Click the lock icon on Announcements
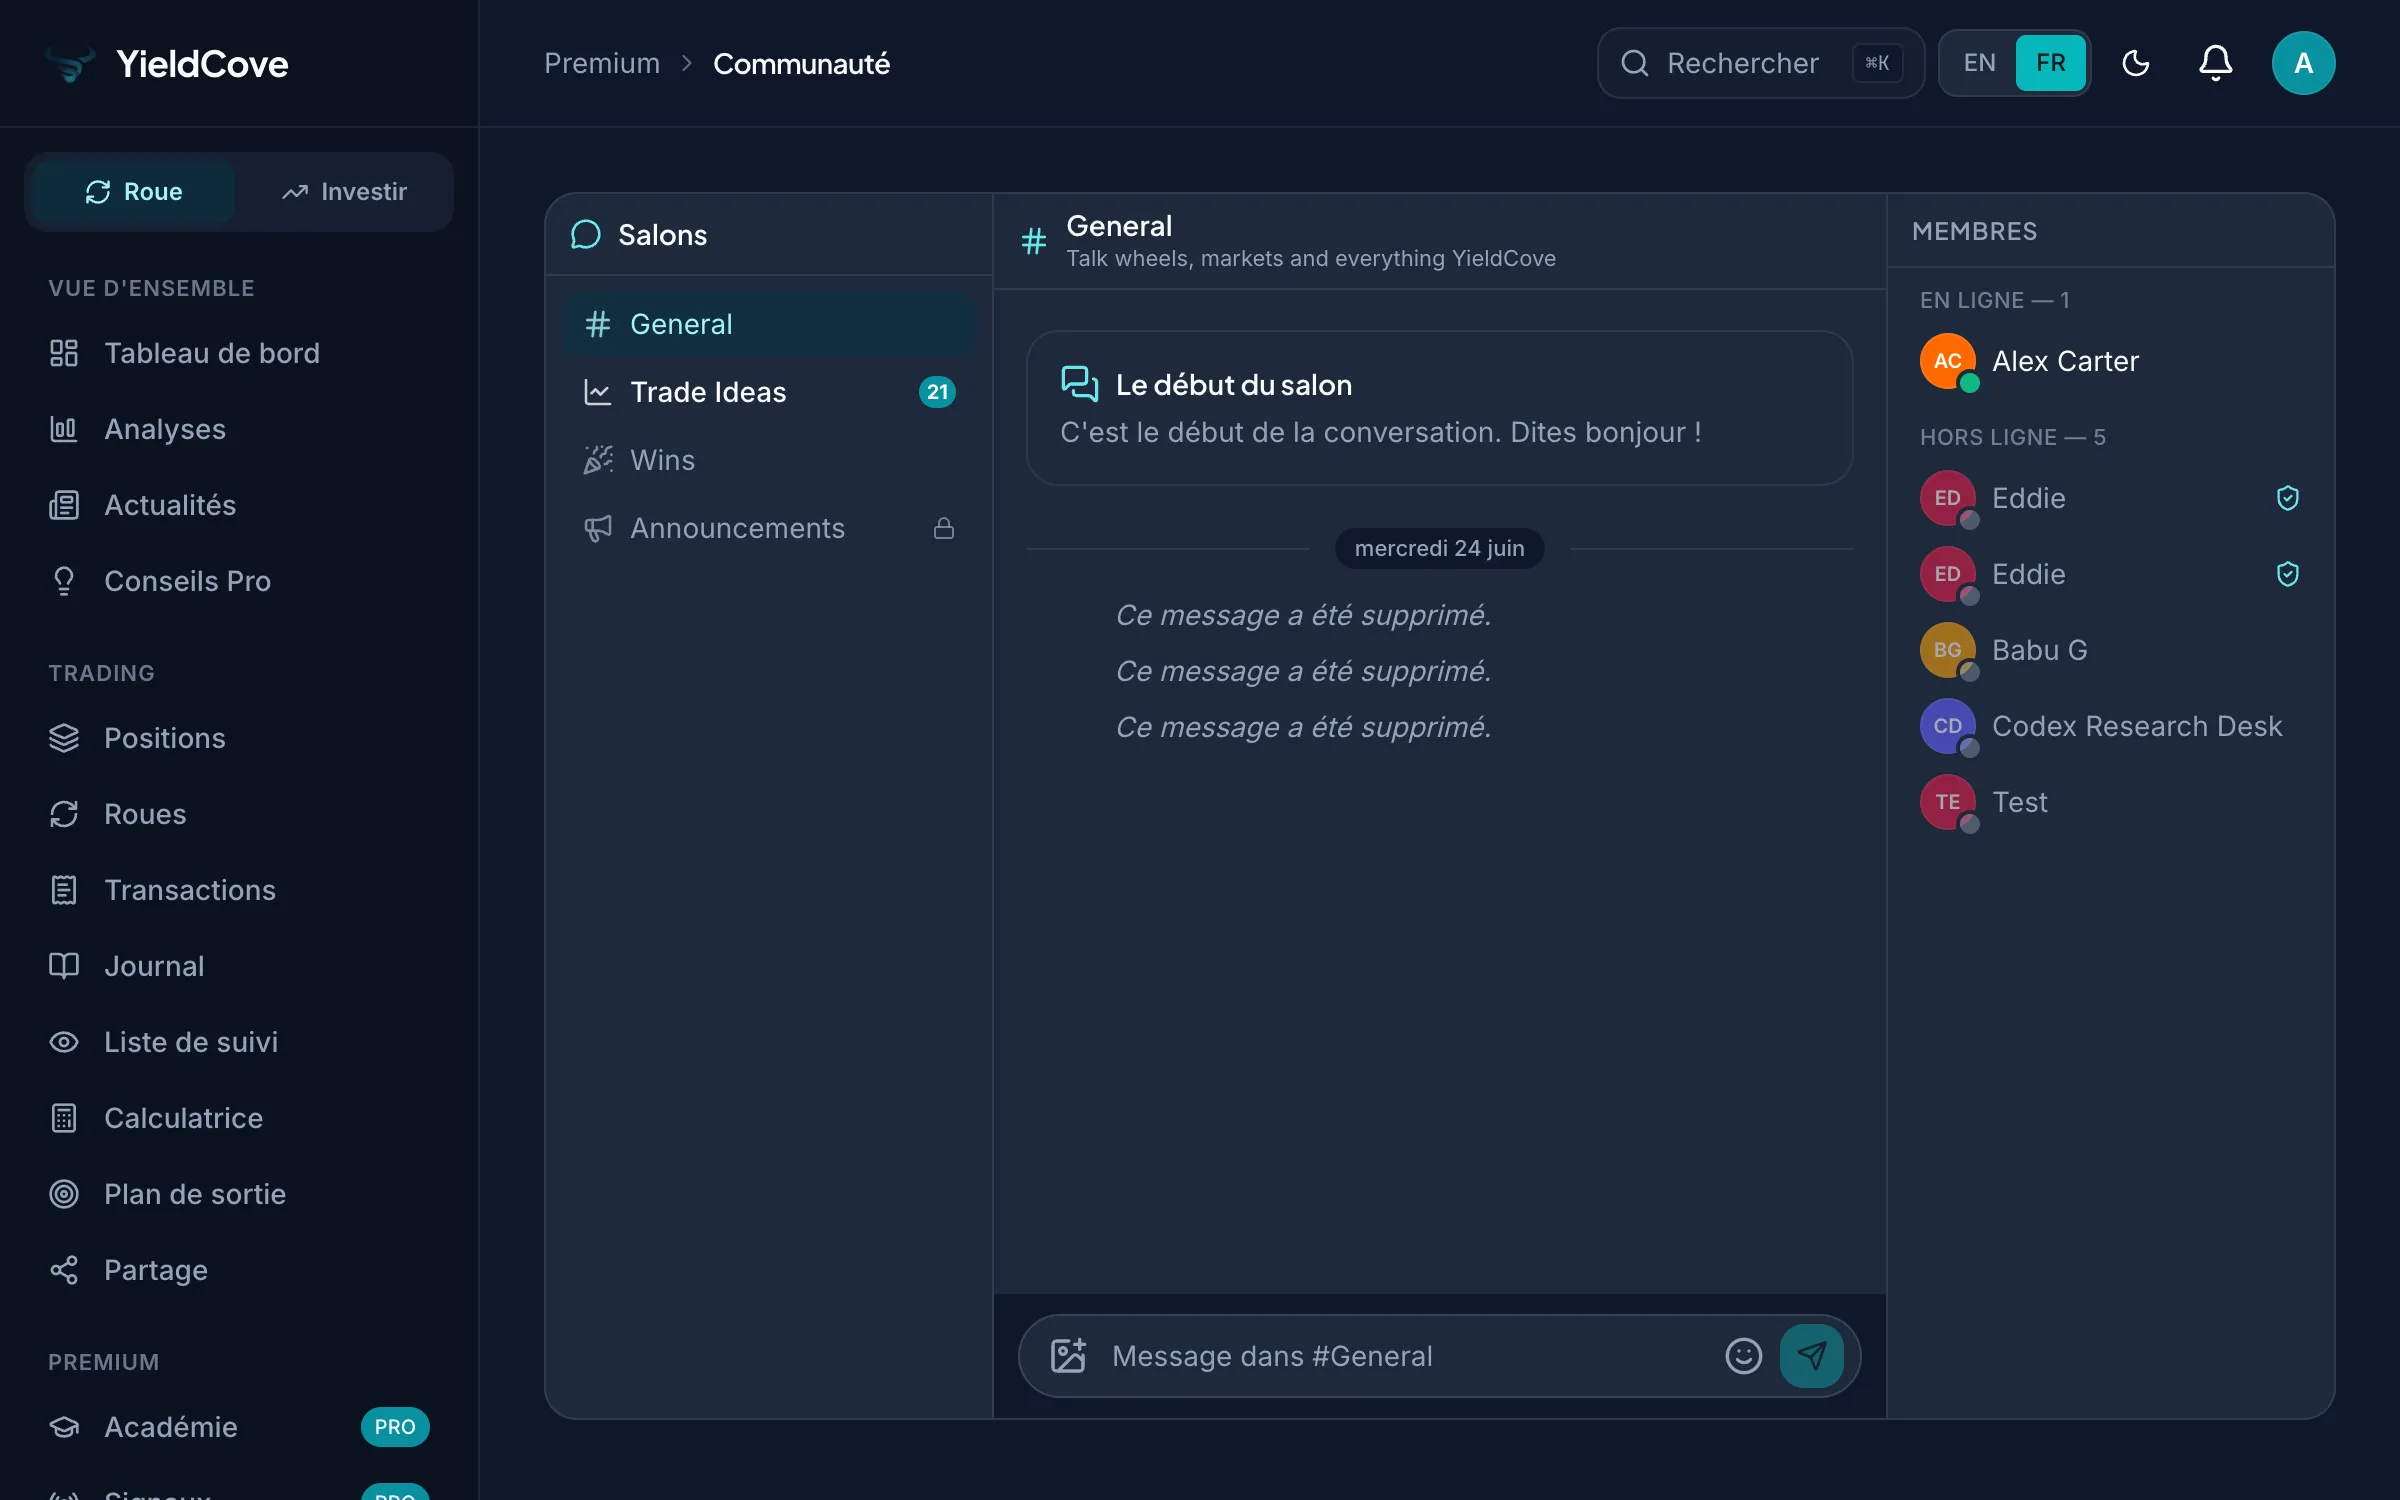Viewport: 2400px width, 1500px height. point(944,528)
